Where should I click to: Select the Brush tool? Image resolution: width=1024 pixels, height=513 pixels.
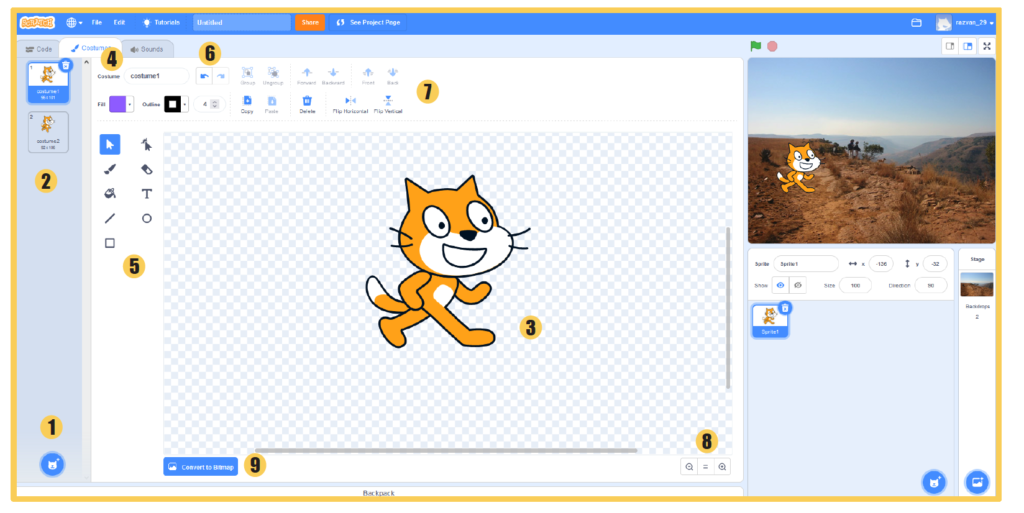pyautogui.click(x=110, y=169)
